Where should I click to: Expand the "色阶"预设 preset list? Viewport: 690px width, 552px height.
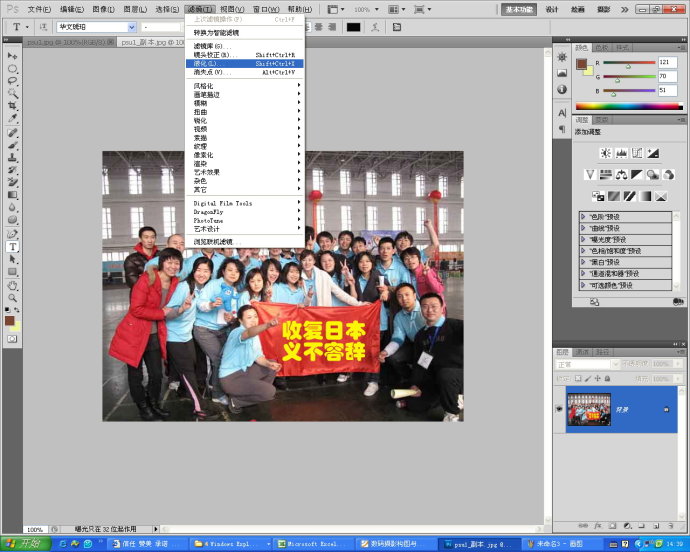pos(584,216)
